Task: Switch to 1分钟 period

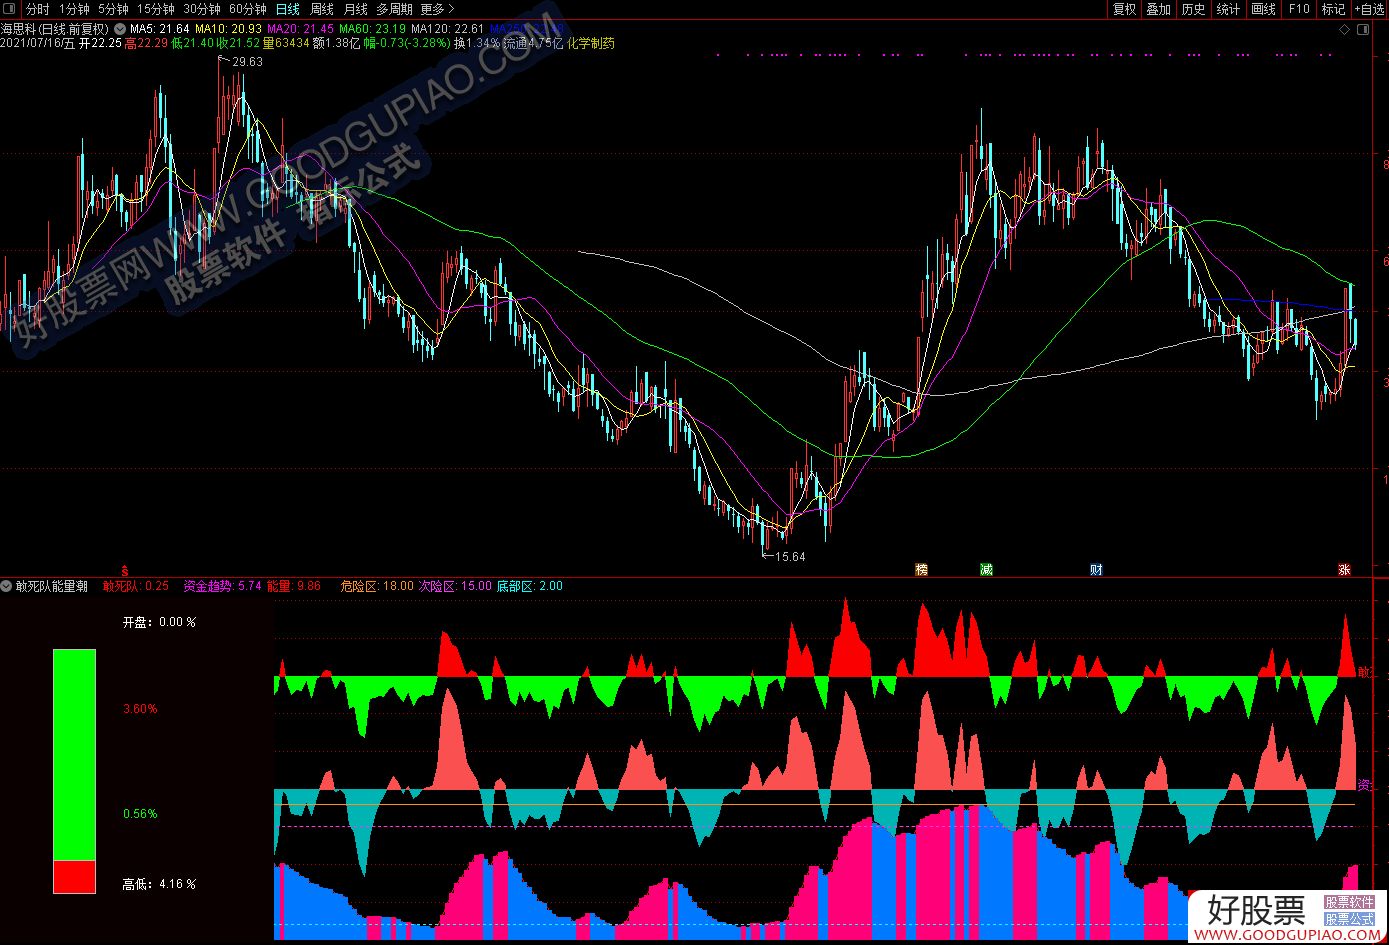Action: 74,9
